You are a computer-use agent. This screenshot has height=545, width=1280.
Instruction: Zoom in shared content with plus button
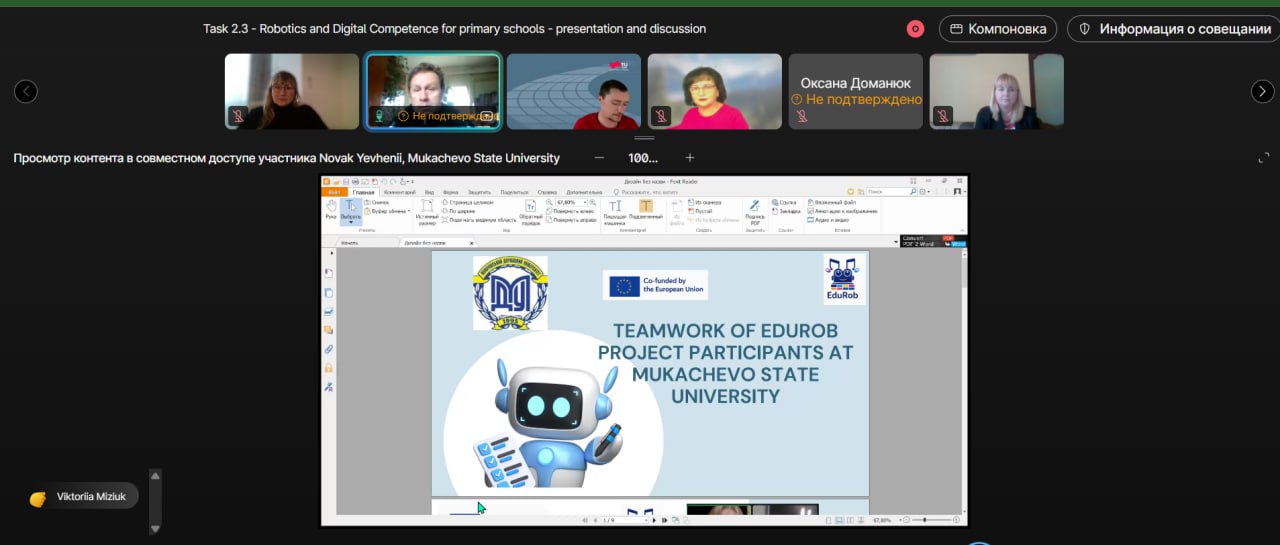pyautogui.click(x=689, y=158)
